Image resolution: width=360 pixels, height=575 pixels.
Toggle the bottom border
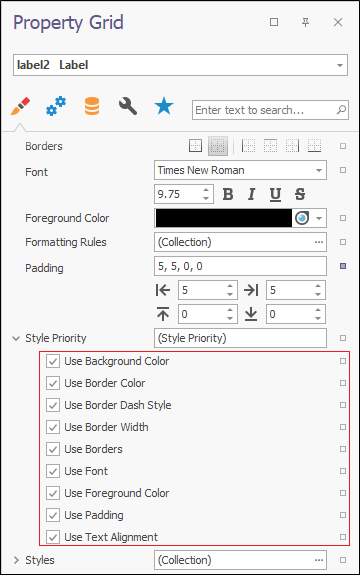314,146
